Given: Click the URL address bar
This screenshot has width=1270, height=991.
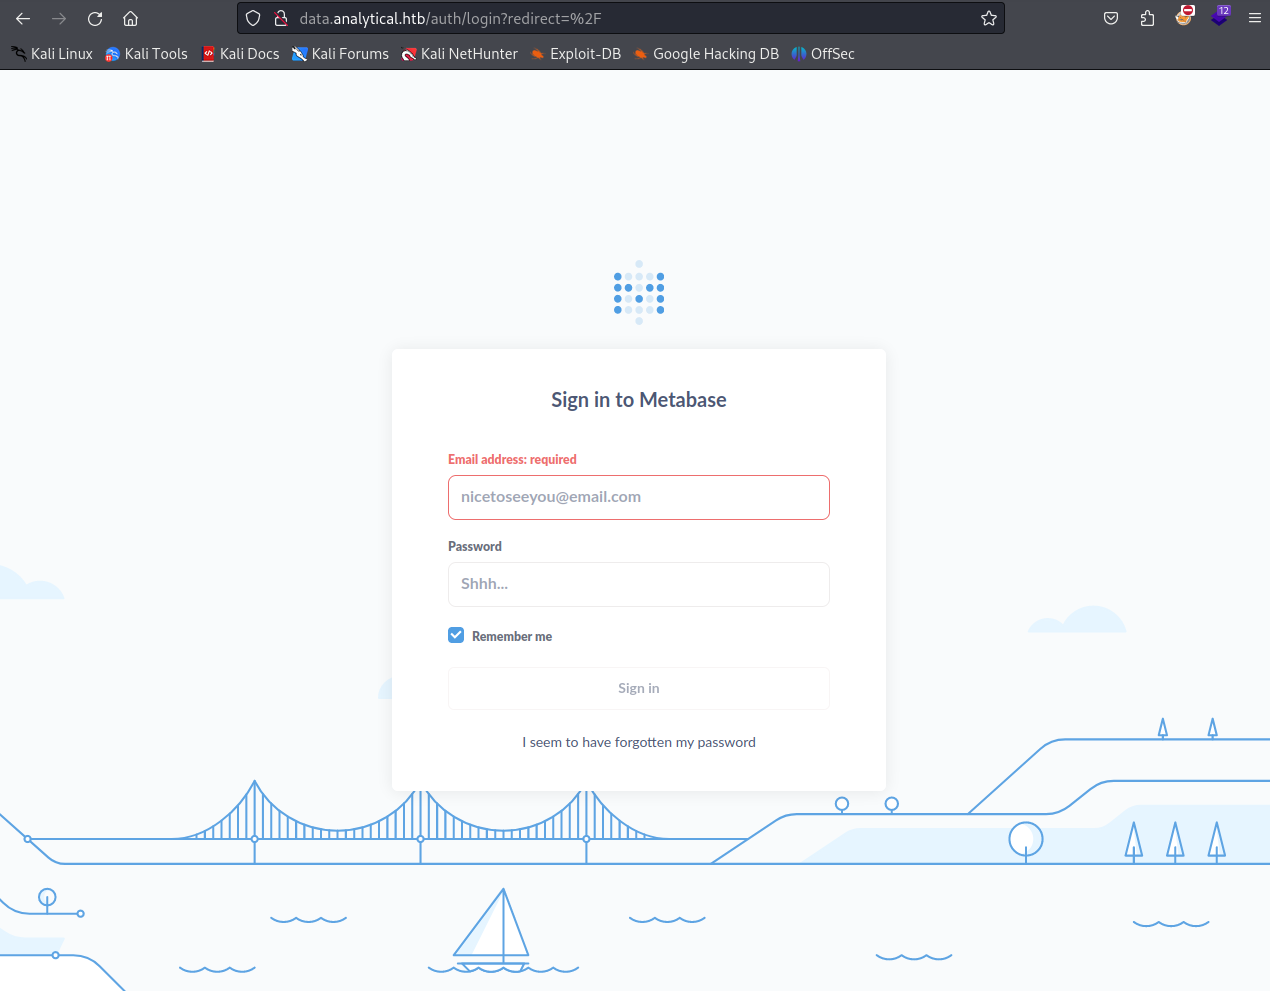Looking at the screenshot, I should tap(620, 18).
